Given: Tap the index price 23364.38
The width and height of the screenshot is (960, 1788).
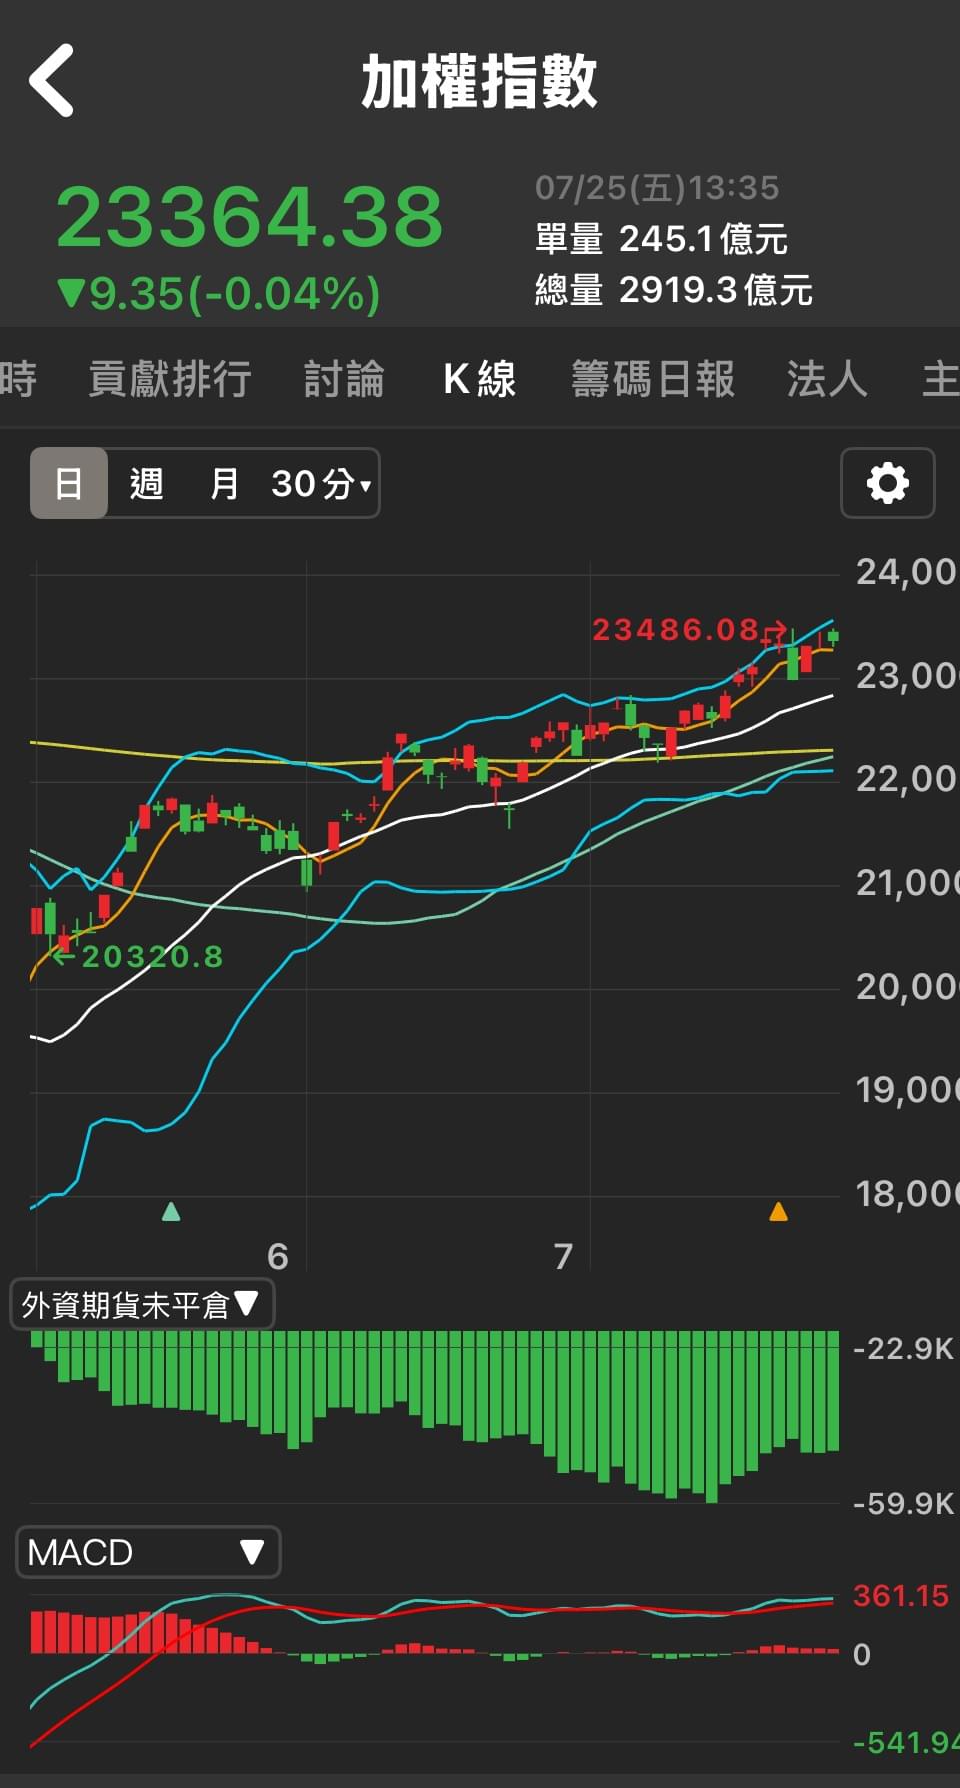Looking at the screenshot, I should pos(249,216).
